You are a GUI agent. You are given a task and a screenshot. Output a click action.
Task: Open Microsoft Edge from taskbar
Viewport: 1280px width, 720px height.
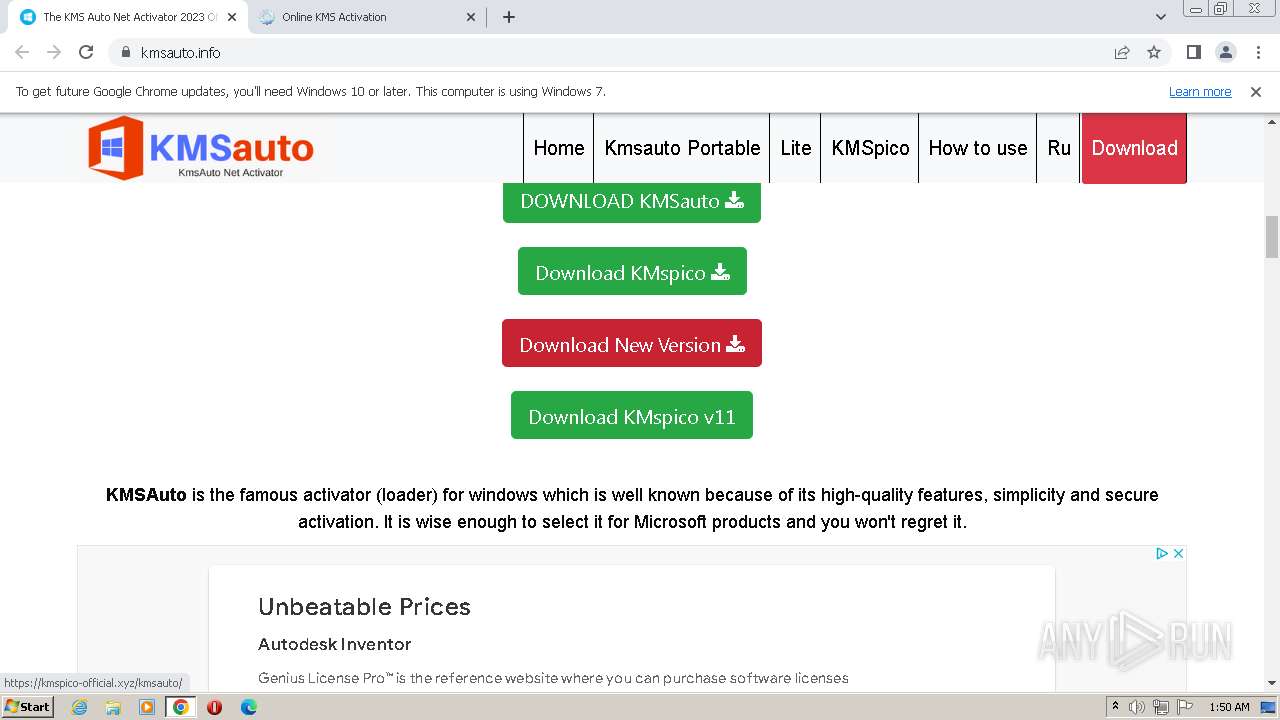tap(248, 707)
